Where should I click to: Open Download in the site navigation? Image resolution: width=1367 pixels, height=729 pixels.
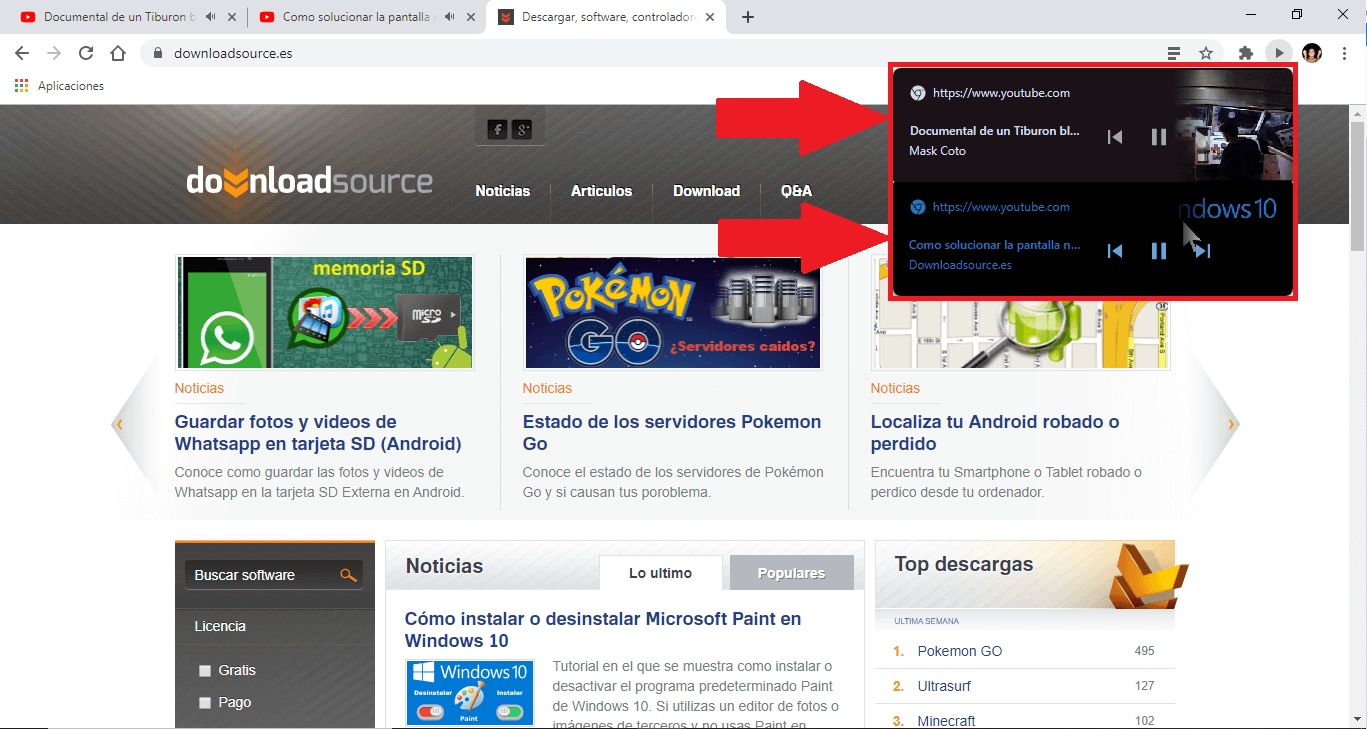(x=706, y=191)
